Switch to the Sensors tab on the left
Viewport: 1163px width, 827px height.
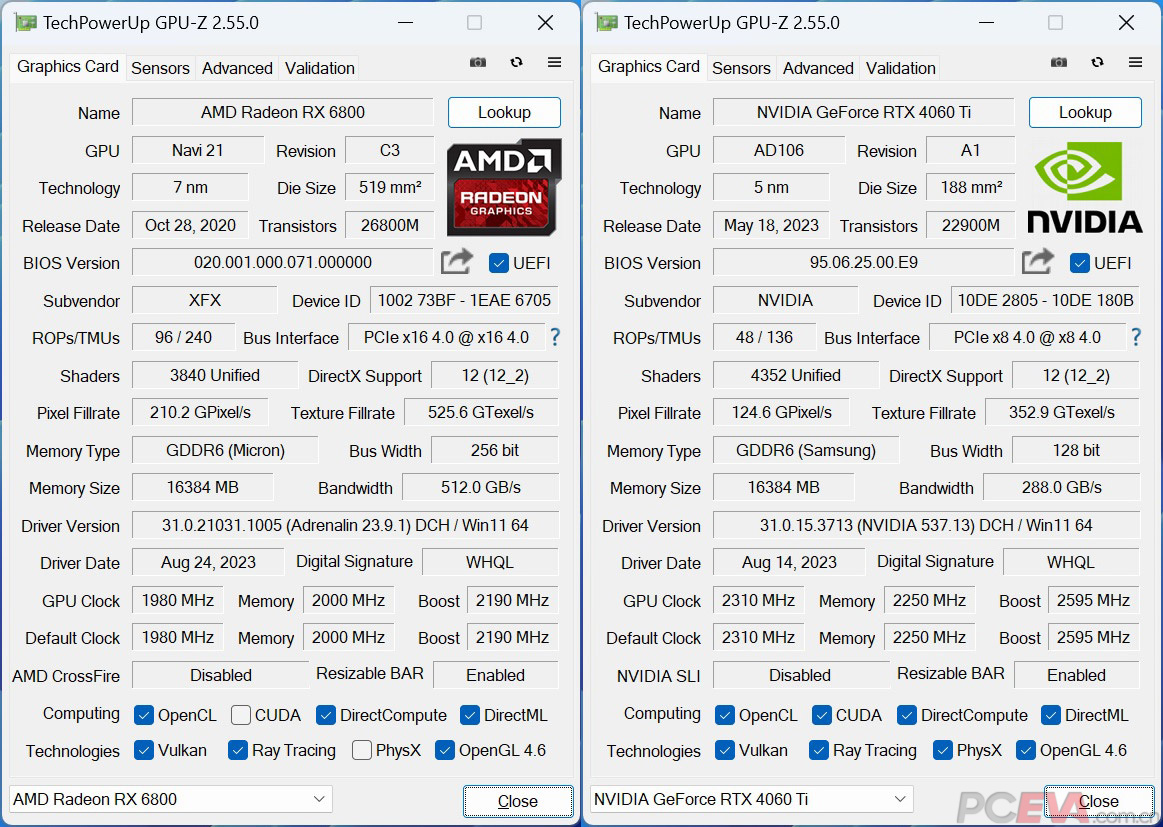(160, 68)
